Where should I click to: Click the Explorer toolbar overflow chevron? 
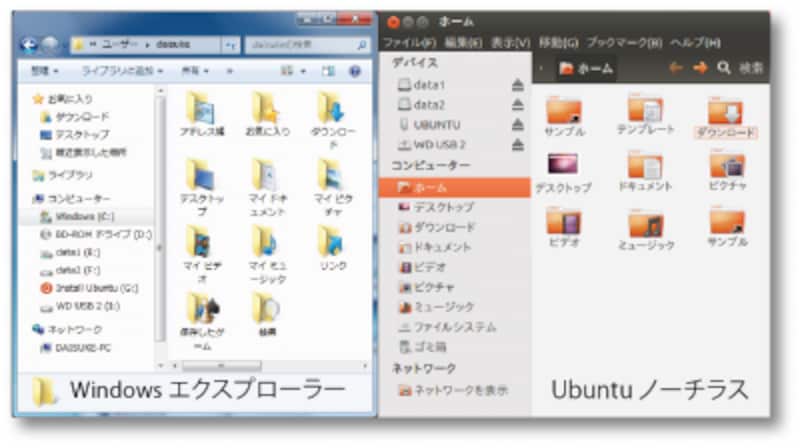(x=230, y=71)
